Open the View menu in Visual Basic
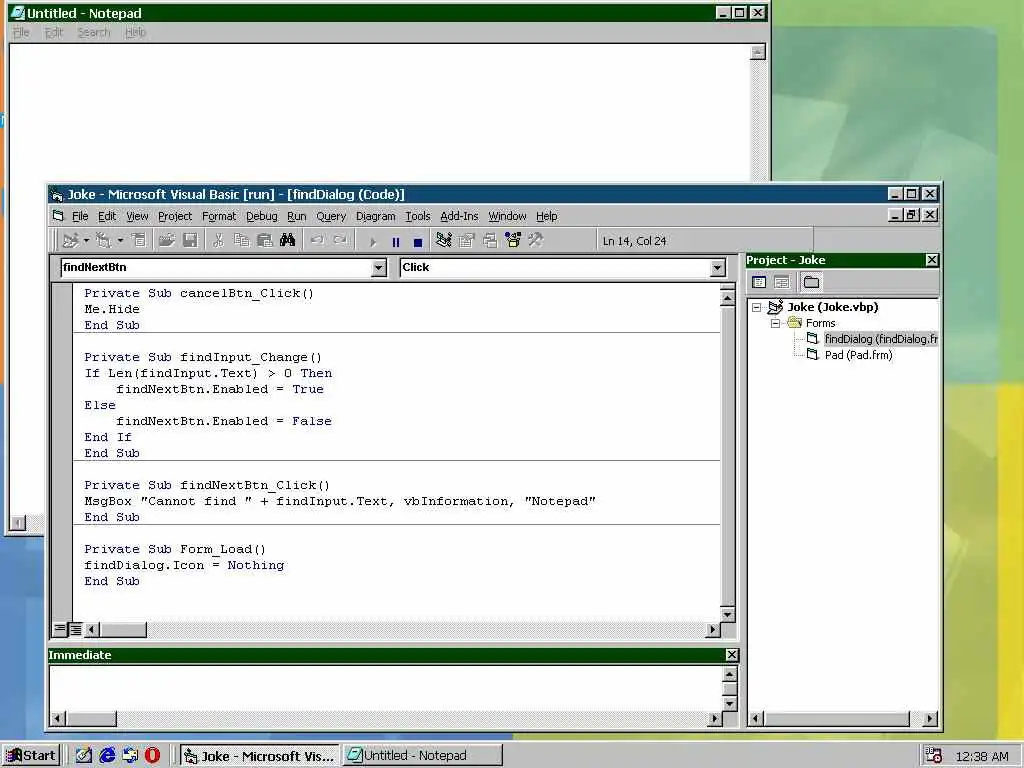 click(137, 216)
